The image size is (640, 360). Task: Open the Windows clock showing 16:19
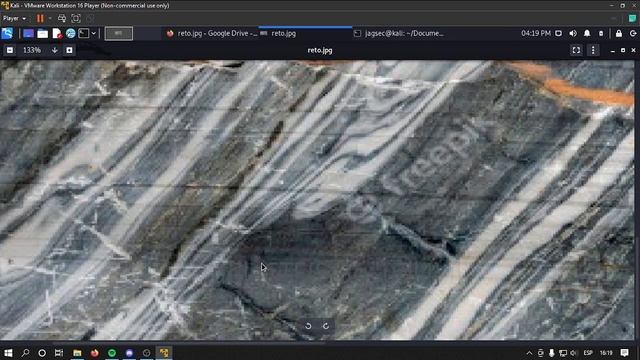coord(606,353)
